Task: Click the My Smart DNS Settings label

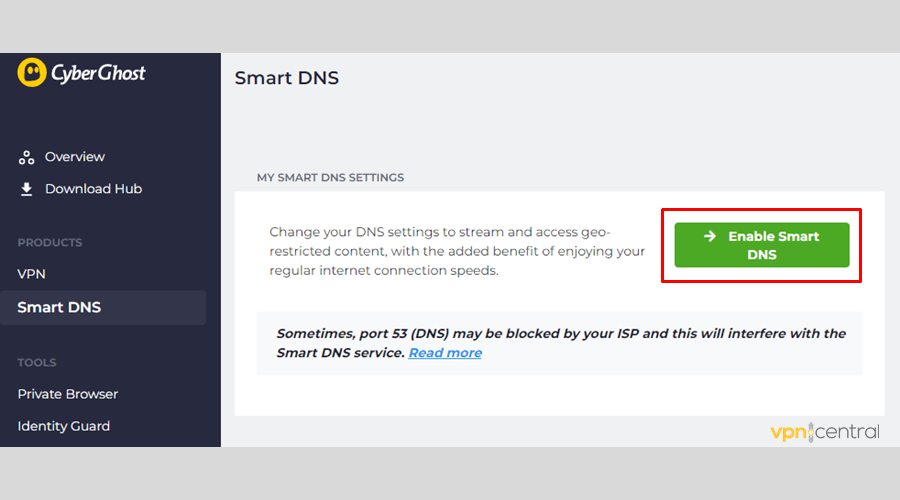Action: point(330,177)
